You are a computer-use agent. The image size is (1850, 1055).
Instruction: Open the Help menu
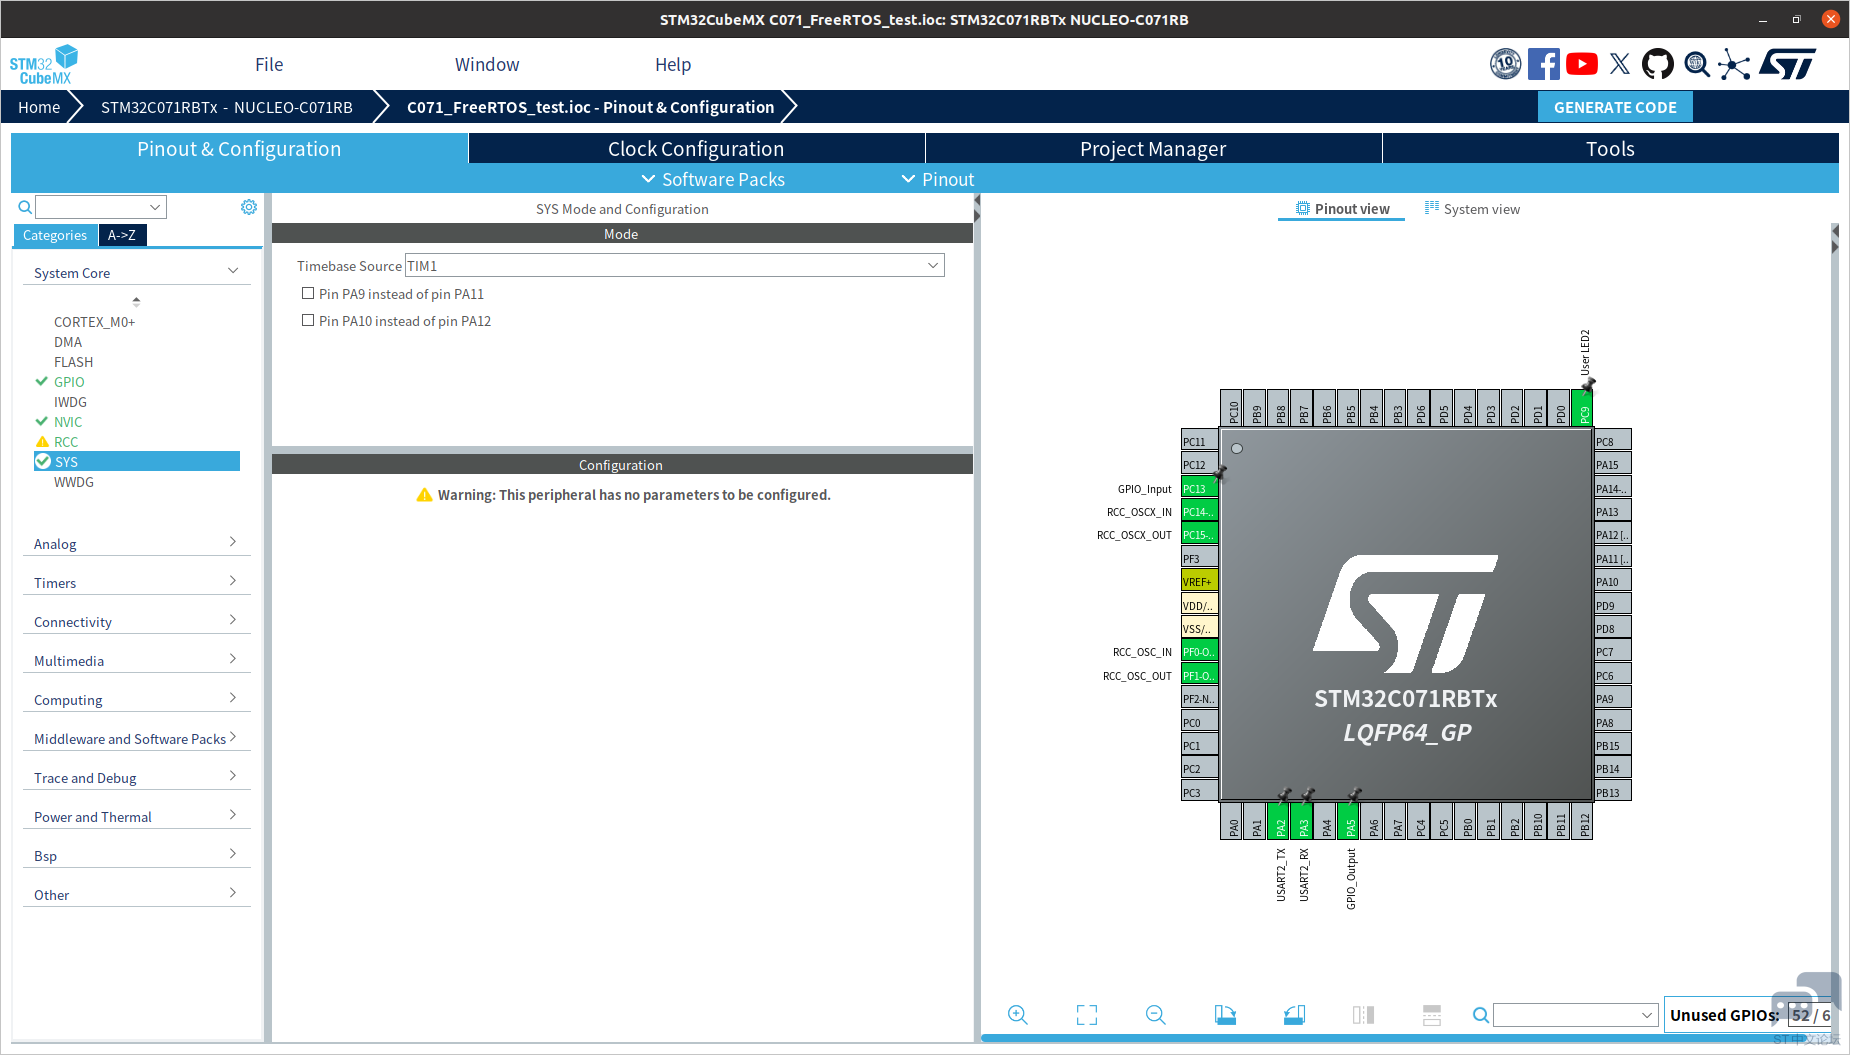(x=673, y=64)
